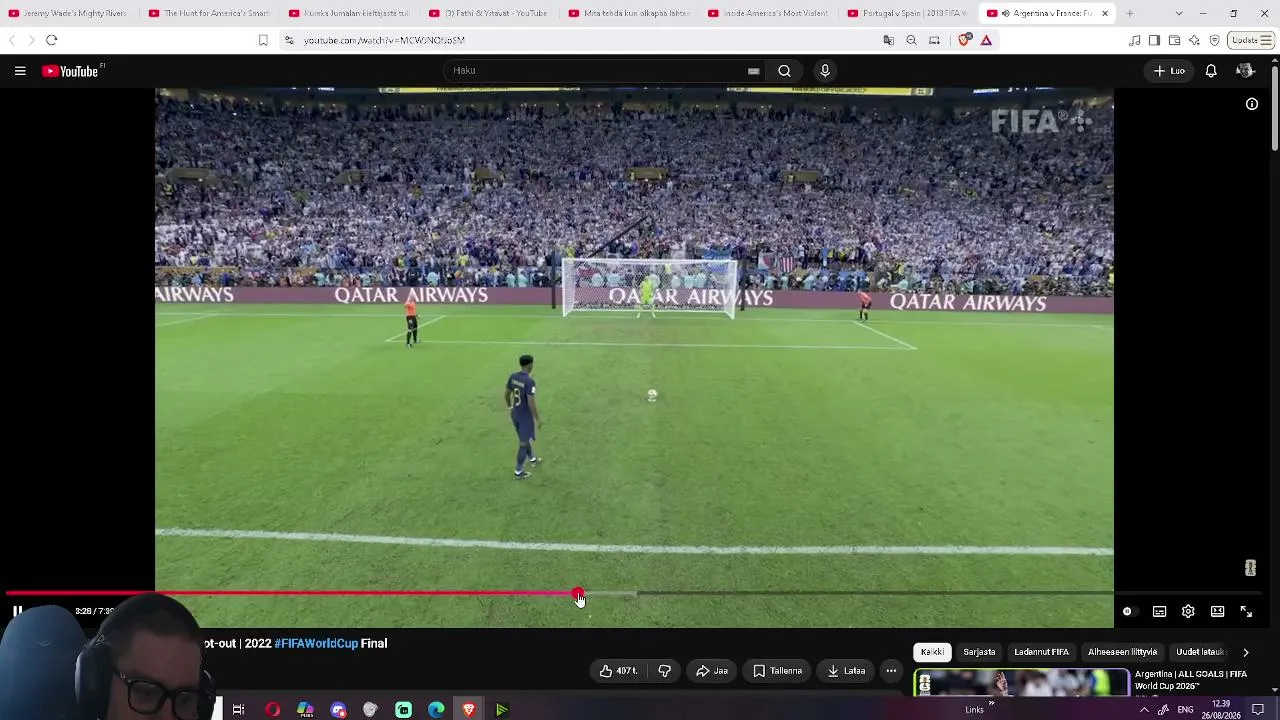Image resolution: width=1280 pixels, height=720 pixels.
Task: Expand the tab search dropdown arrow
Action: 1179,13
